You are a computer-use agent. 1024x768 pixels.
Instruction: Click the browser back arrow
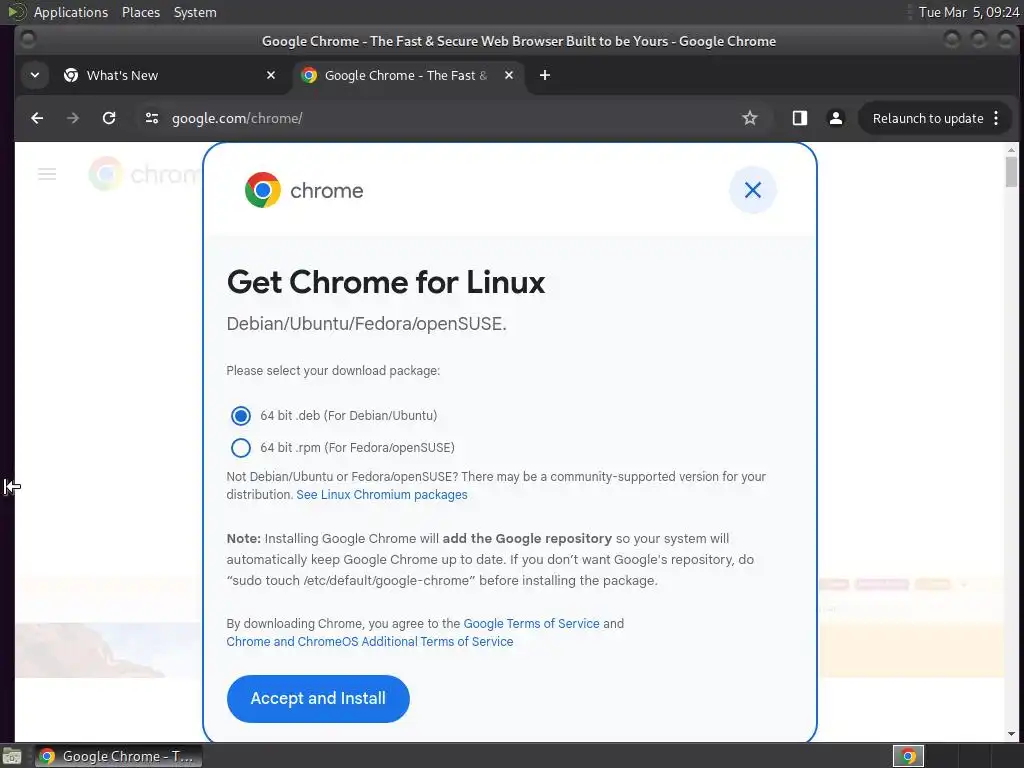coord(37,118)
